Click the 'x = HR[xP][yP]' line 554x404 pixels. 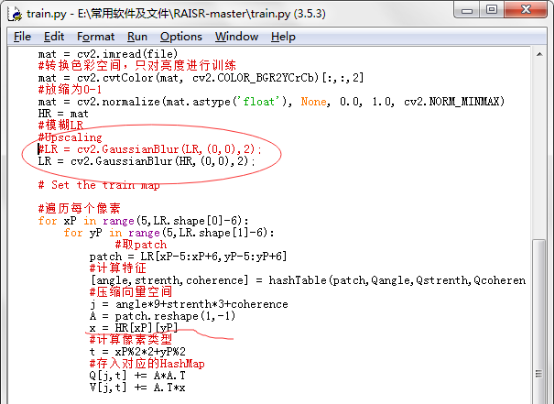click(x=134, y=328)
